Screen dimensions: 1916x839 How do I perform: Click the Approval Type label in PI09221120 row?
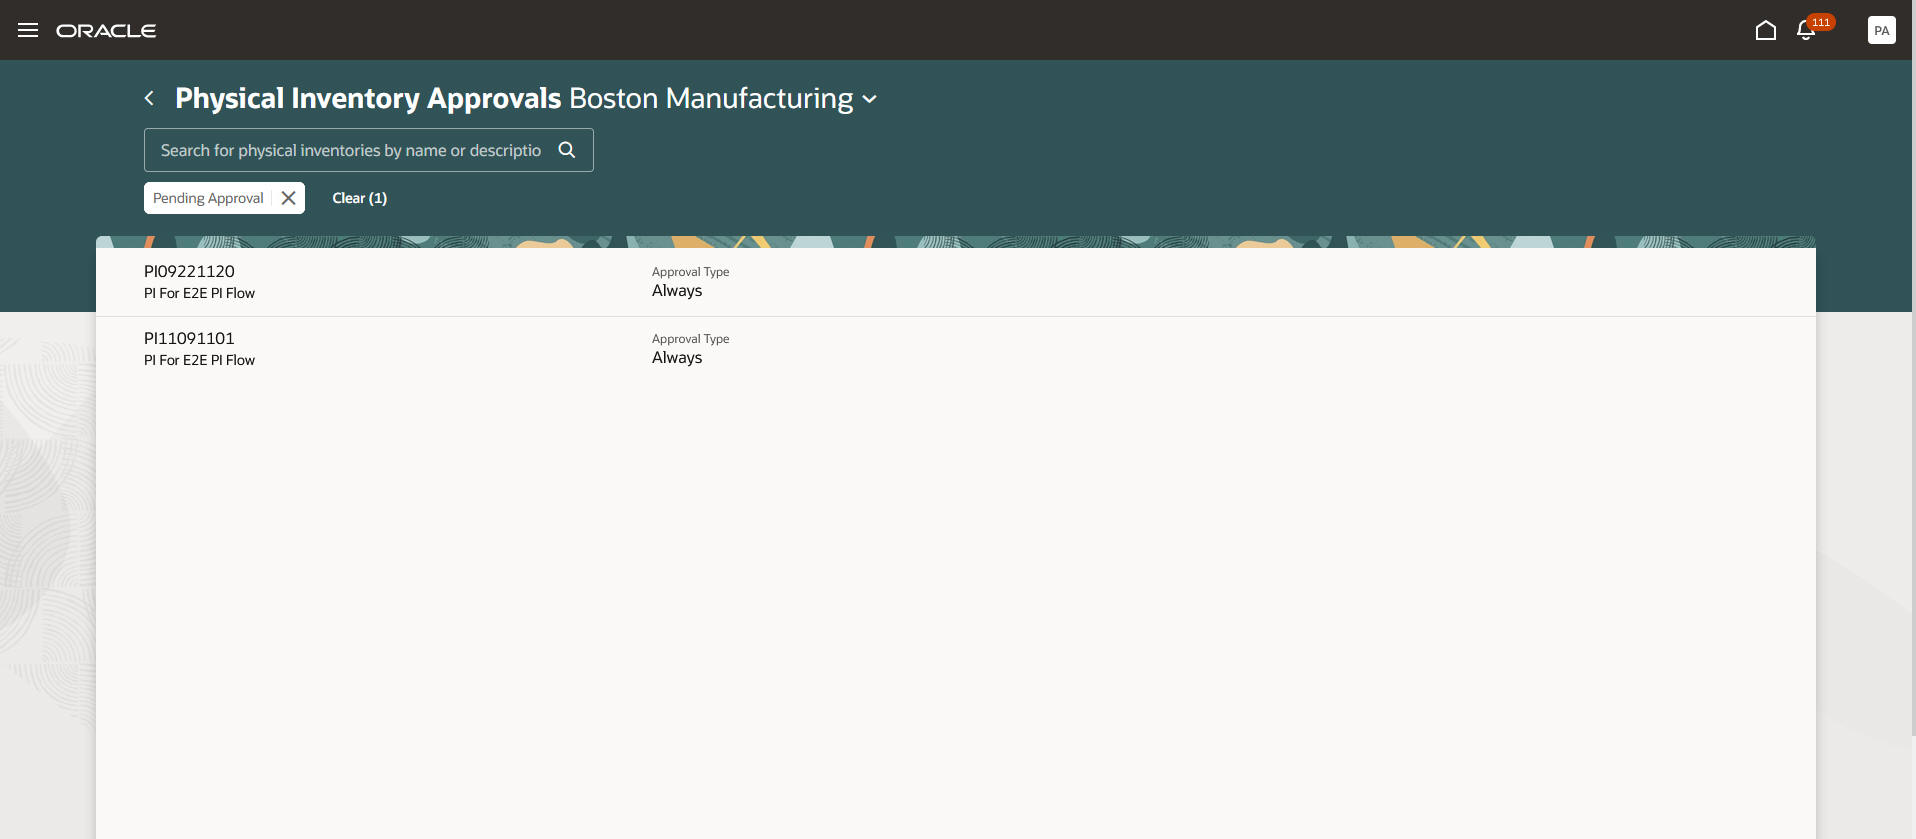pyautogui.click(x=690, y=272)
